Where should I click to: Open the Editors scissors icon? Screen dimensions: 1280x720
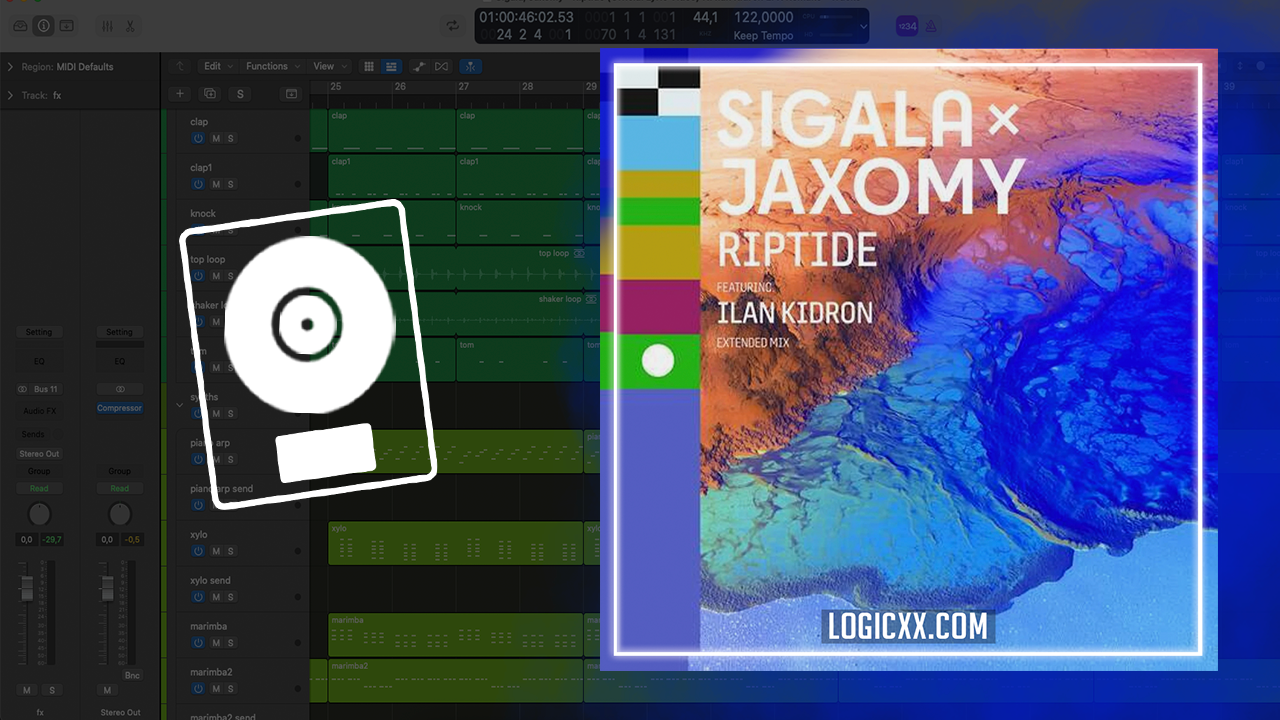[130, 26]
